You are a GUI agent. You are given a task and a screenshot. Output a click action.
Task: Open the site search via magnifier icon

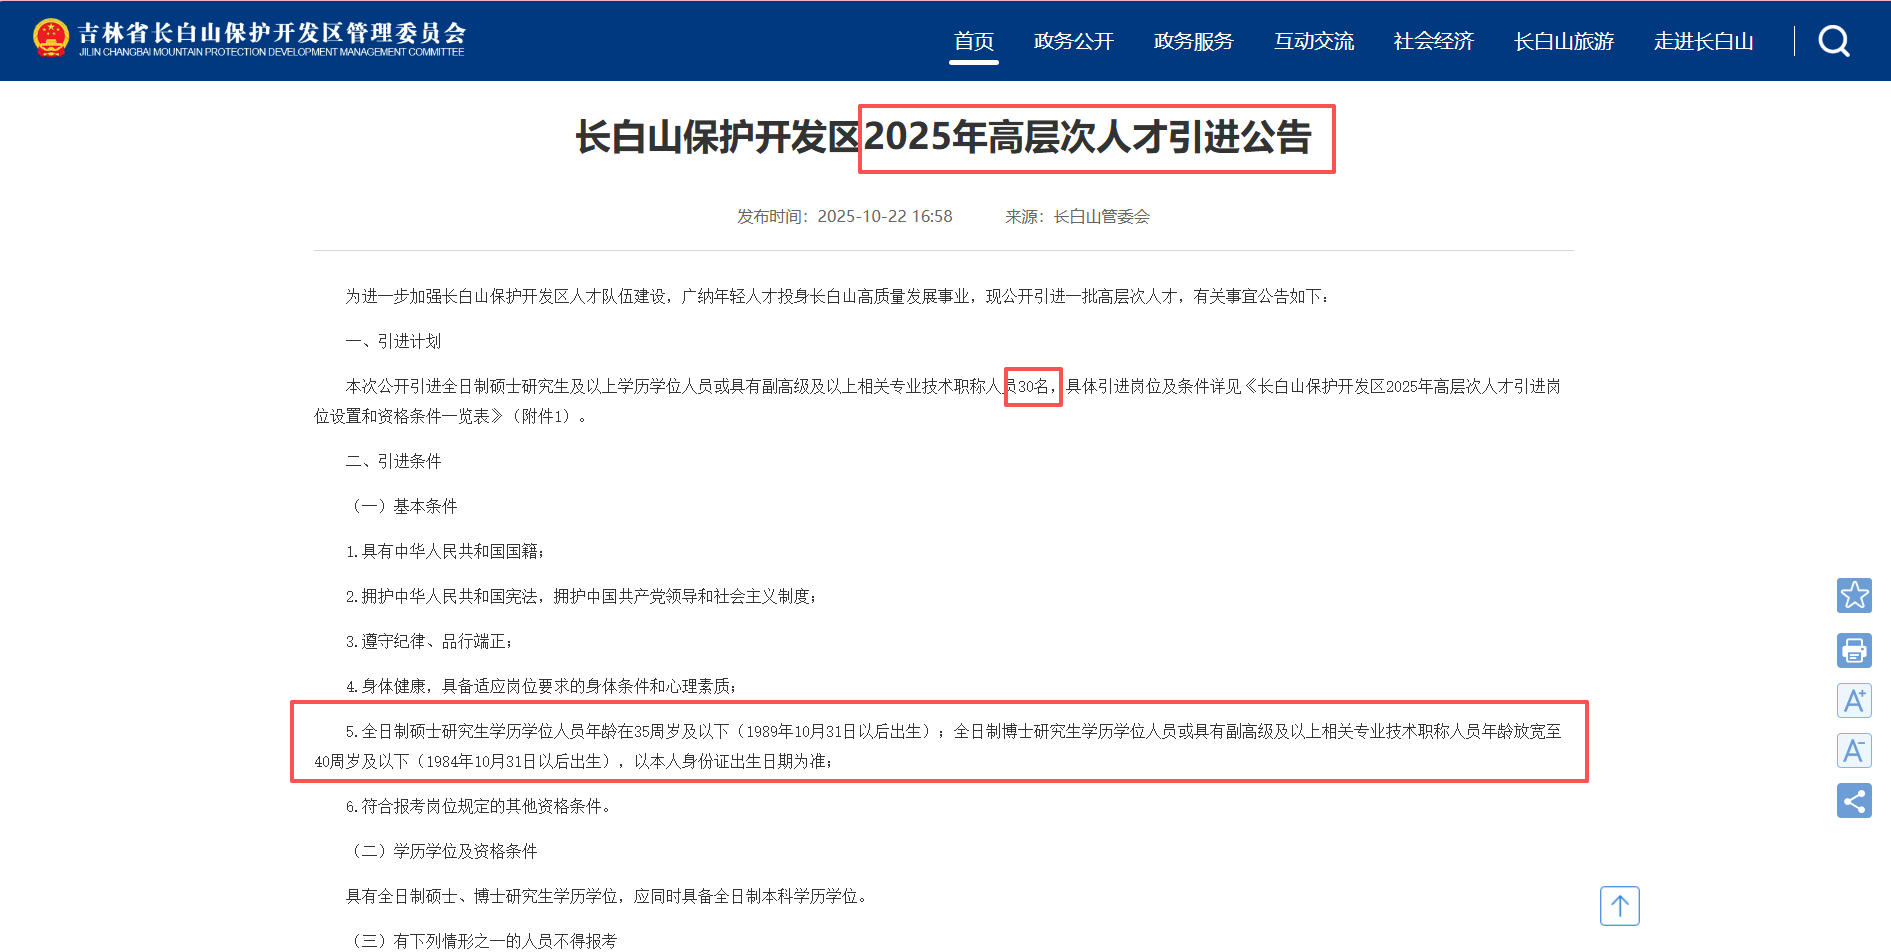1833,40
